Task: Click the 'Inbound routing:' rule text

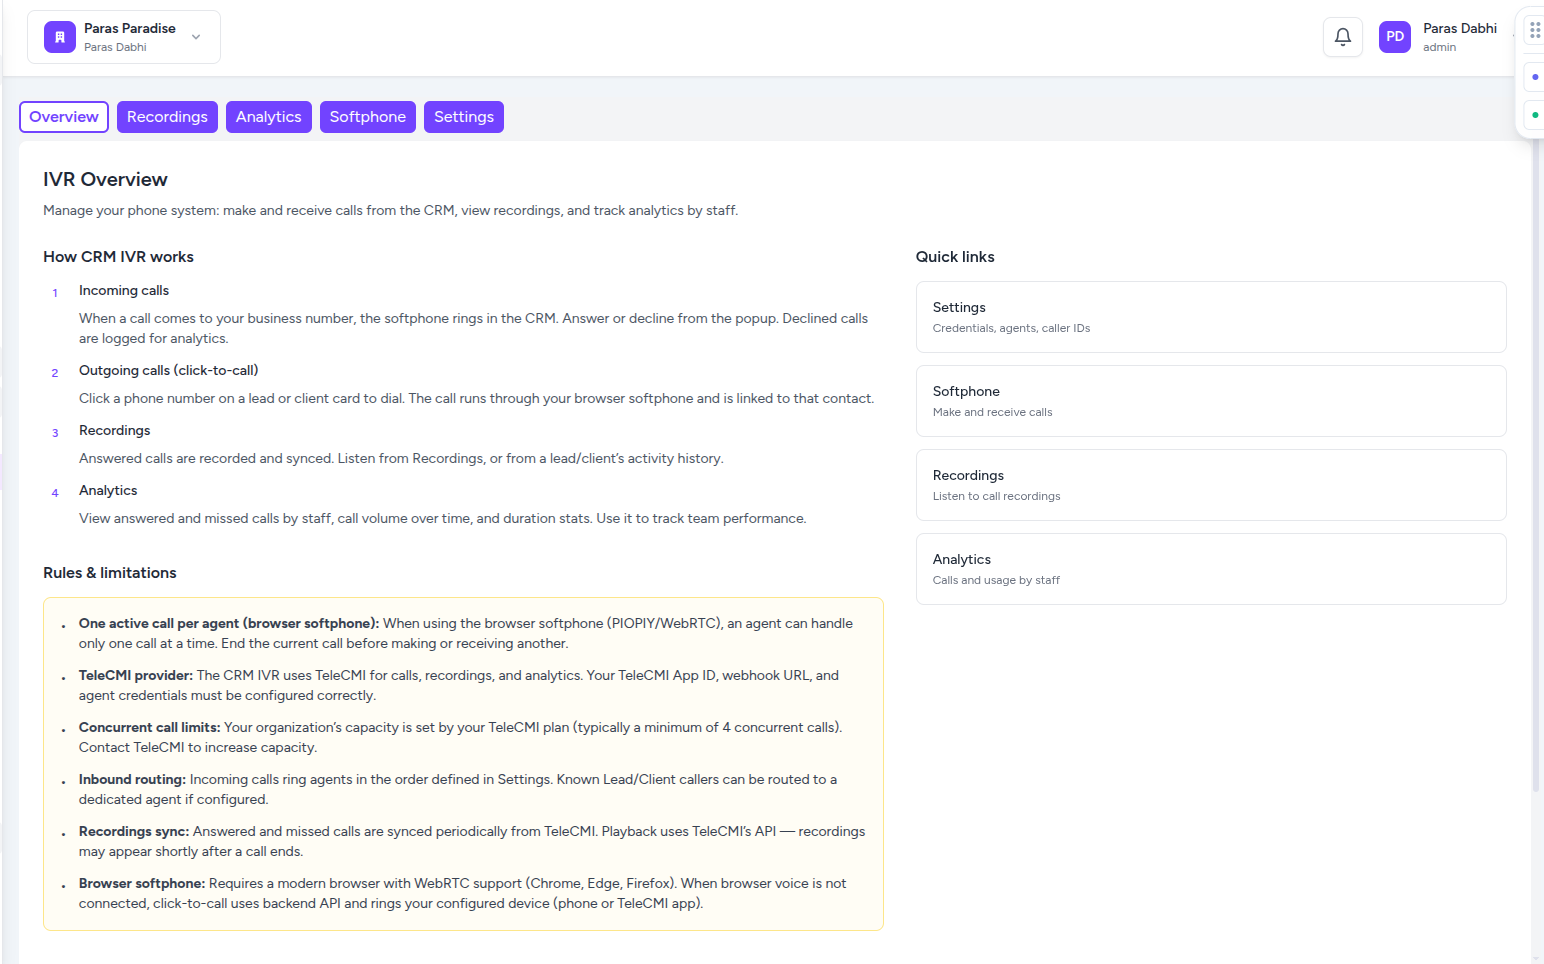Action: pos(132,780)
